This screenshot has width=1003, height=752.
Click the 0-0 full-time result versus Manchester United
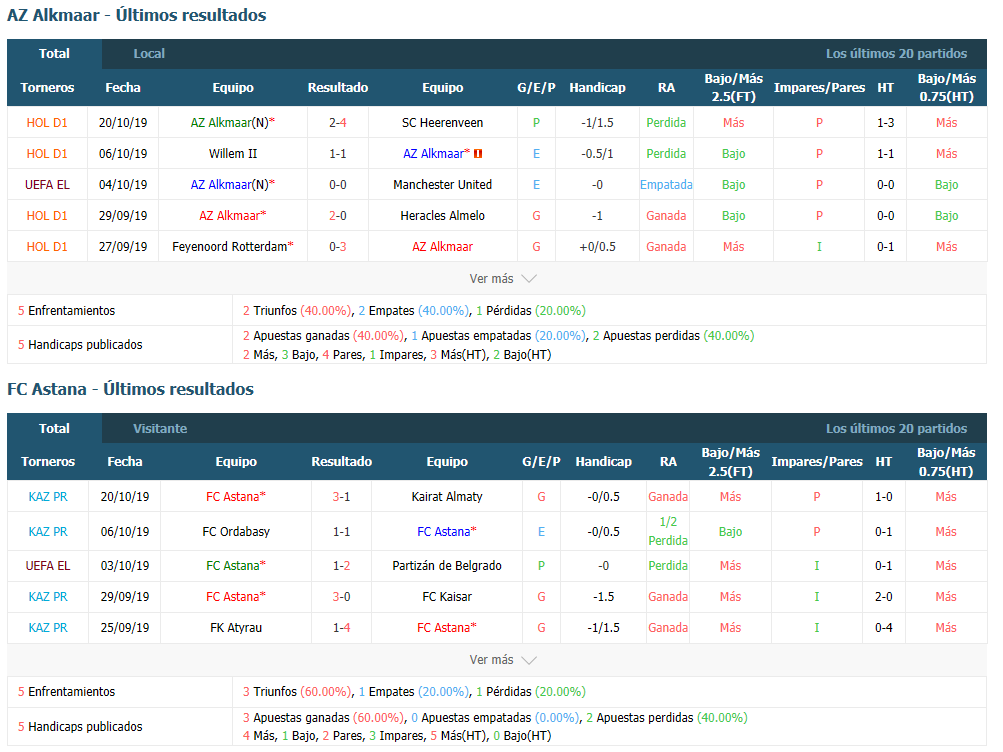click(x=338, y=185)
